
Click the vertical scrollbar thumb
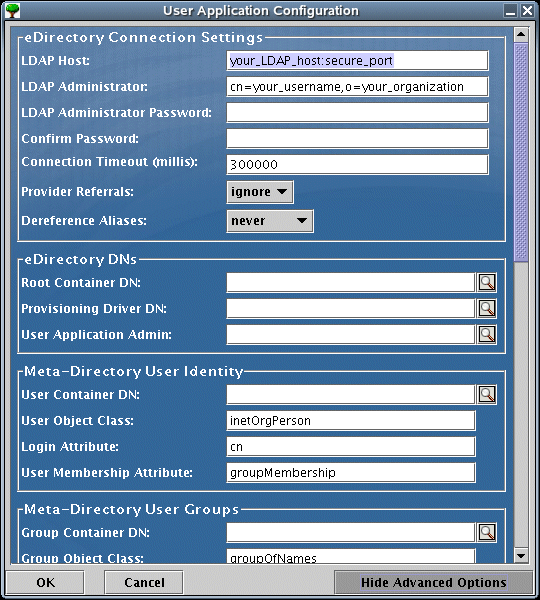tap(521, 152)
